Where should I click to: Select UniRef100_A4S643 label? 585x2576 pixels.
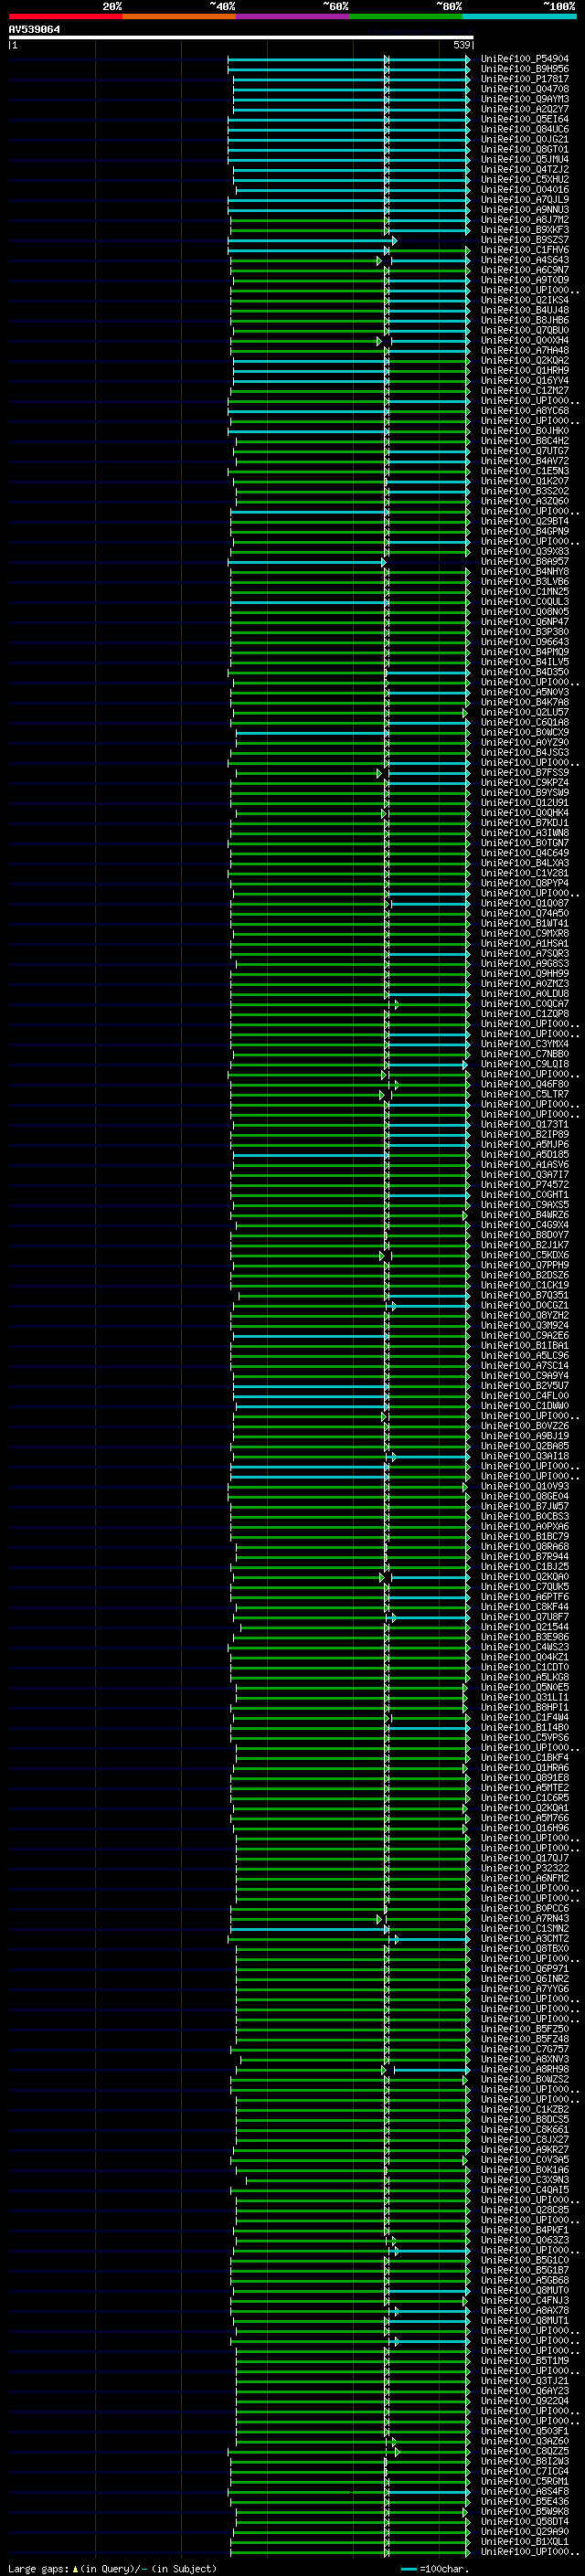point(525,260)
